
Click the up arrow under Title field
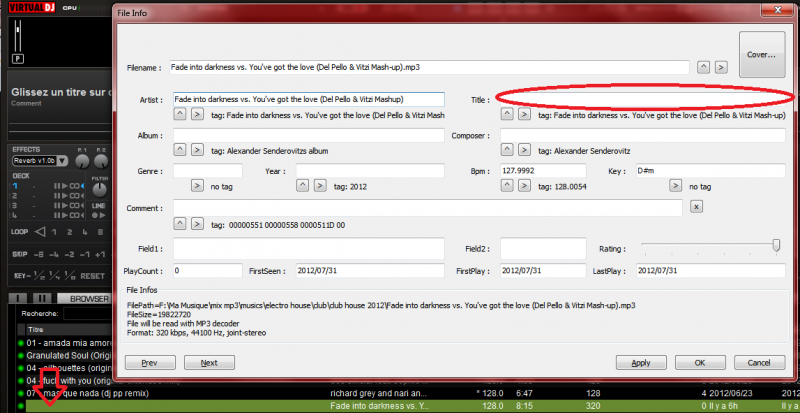(x=507, y=114)
